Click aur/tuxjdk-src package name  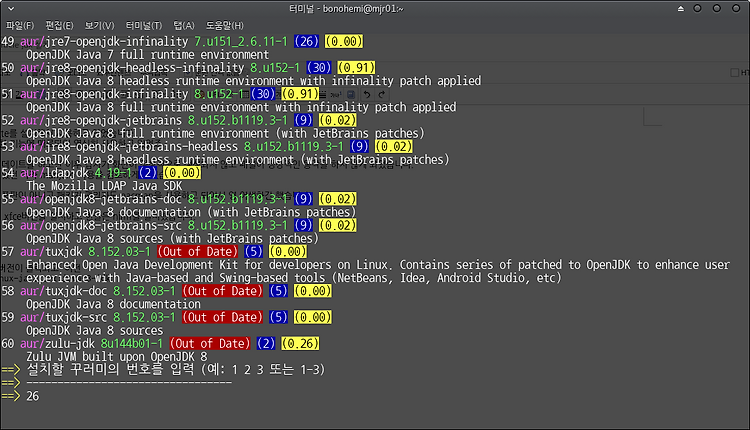64,318
